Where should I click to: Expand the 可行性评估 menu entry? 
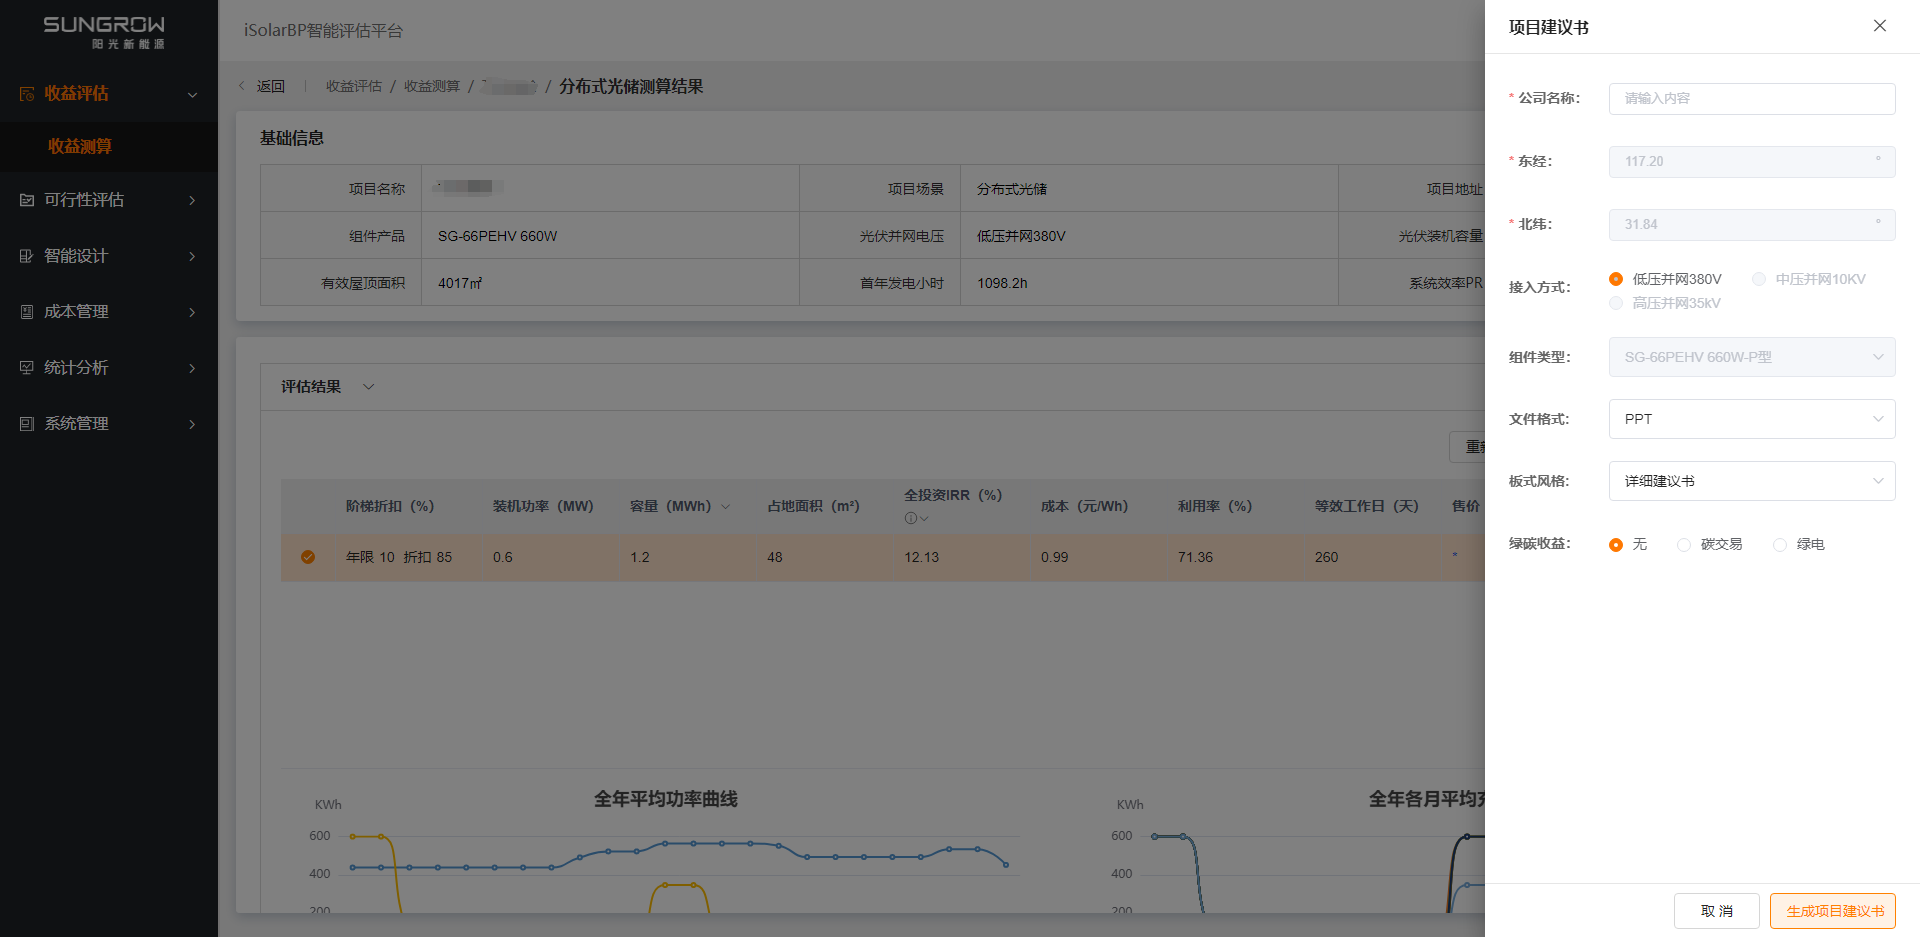(x=108, y=200)
